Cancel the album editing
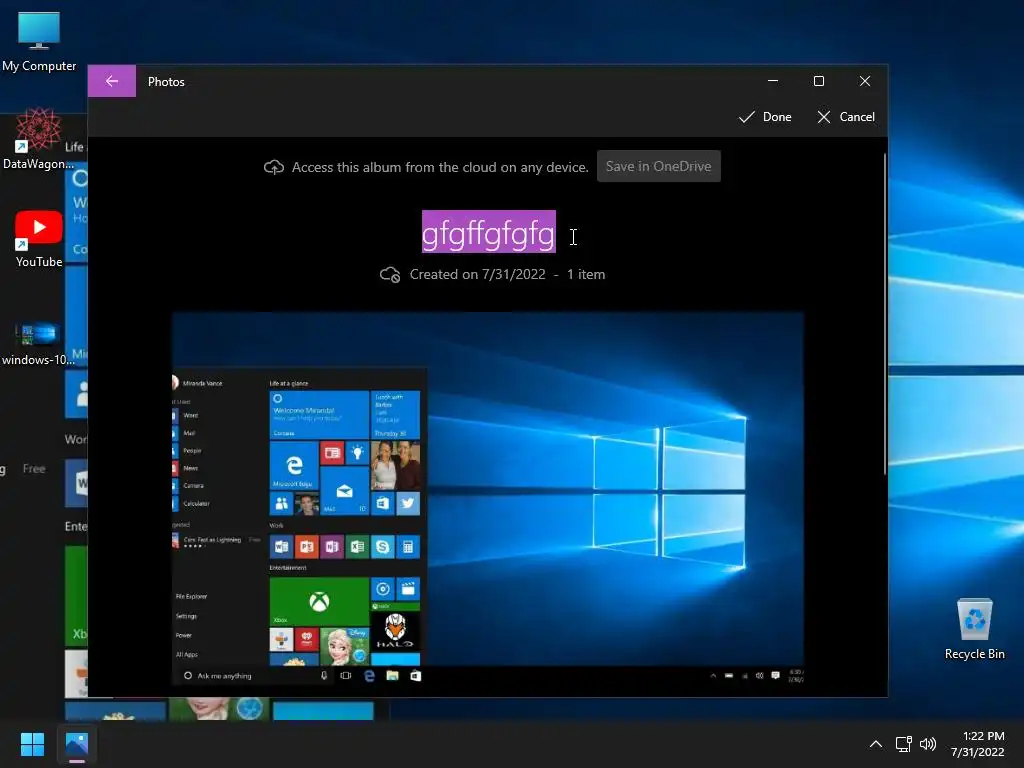 846,117
